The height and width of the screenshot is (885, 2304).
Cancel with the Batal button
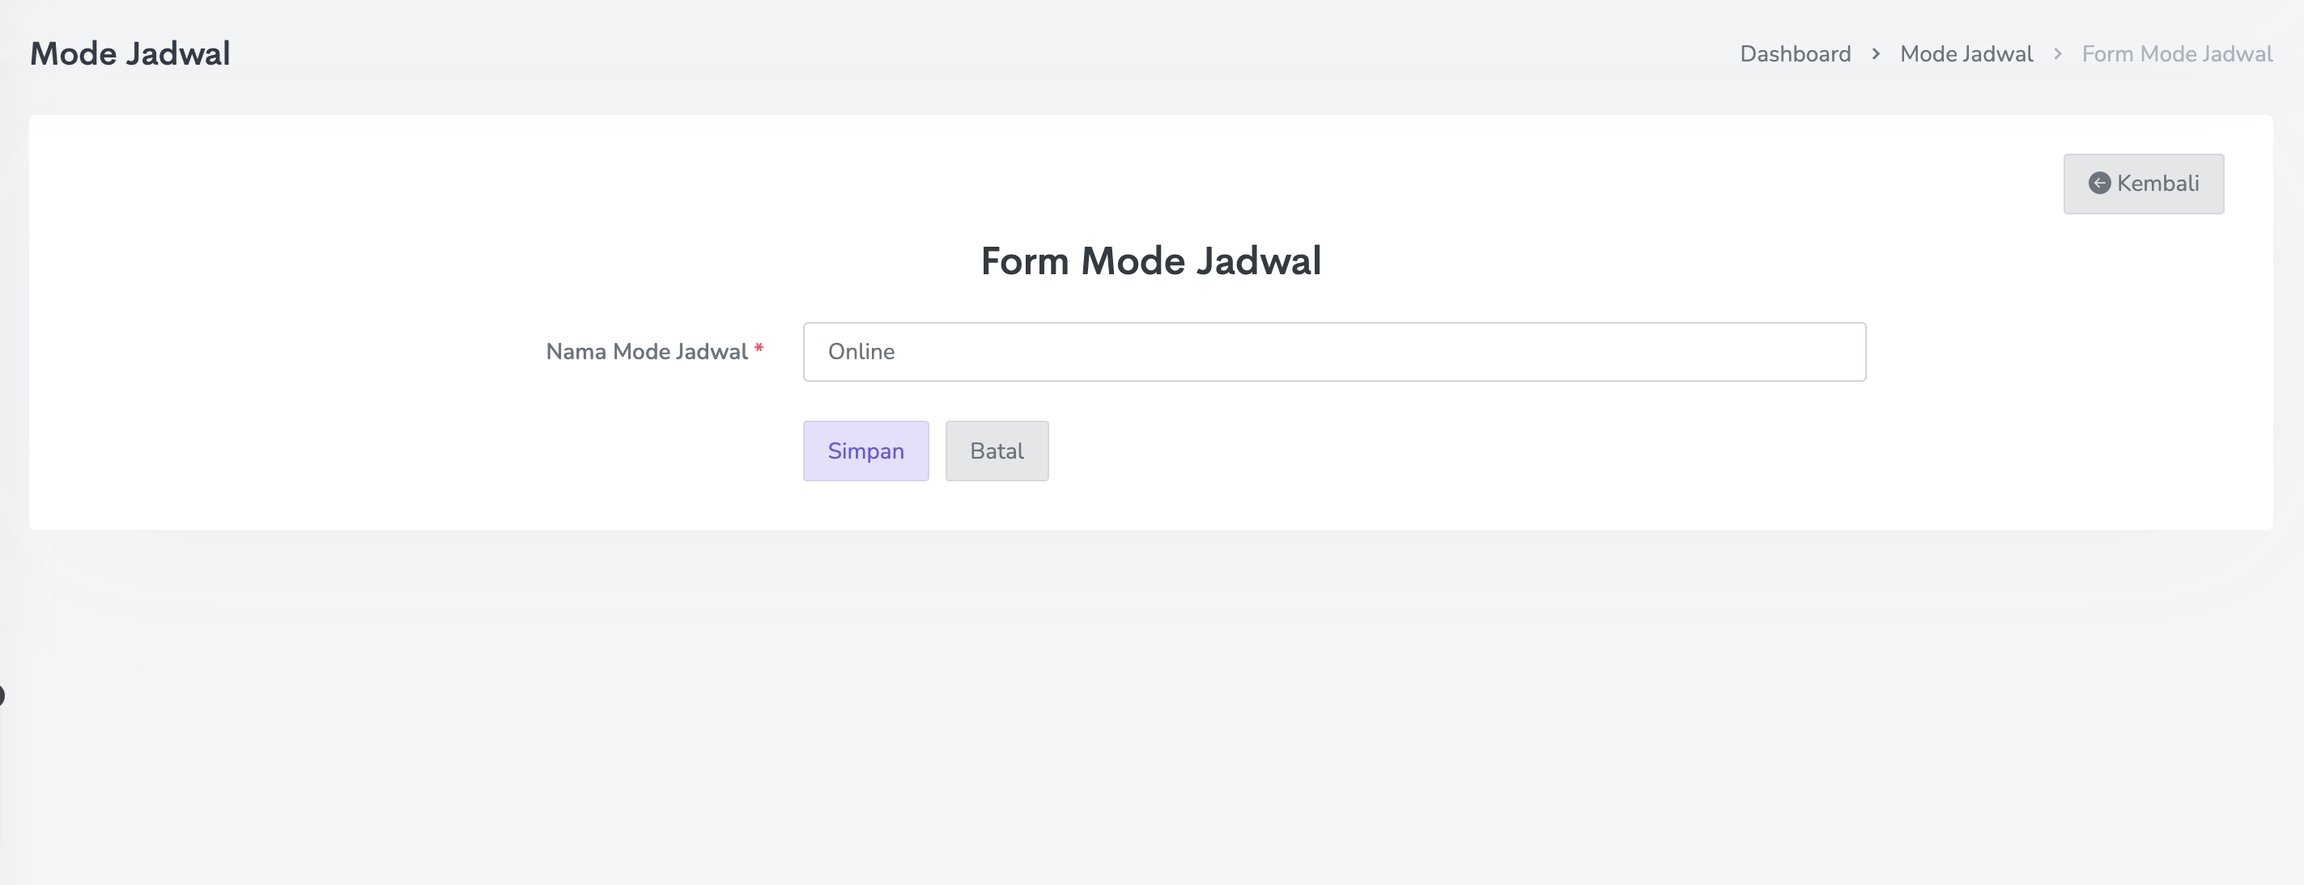(x=996, y=451)
